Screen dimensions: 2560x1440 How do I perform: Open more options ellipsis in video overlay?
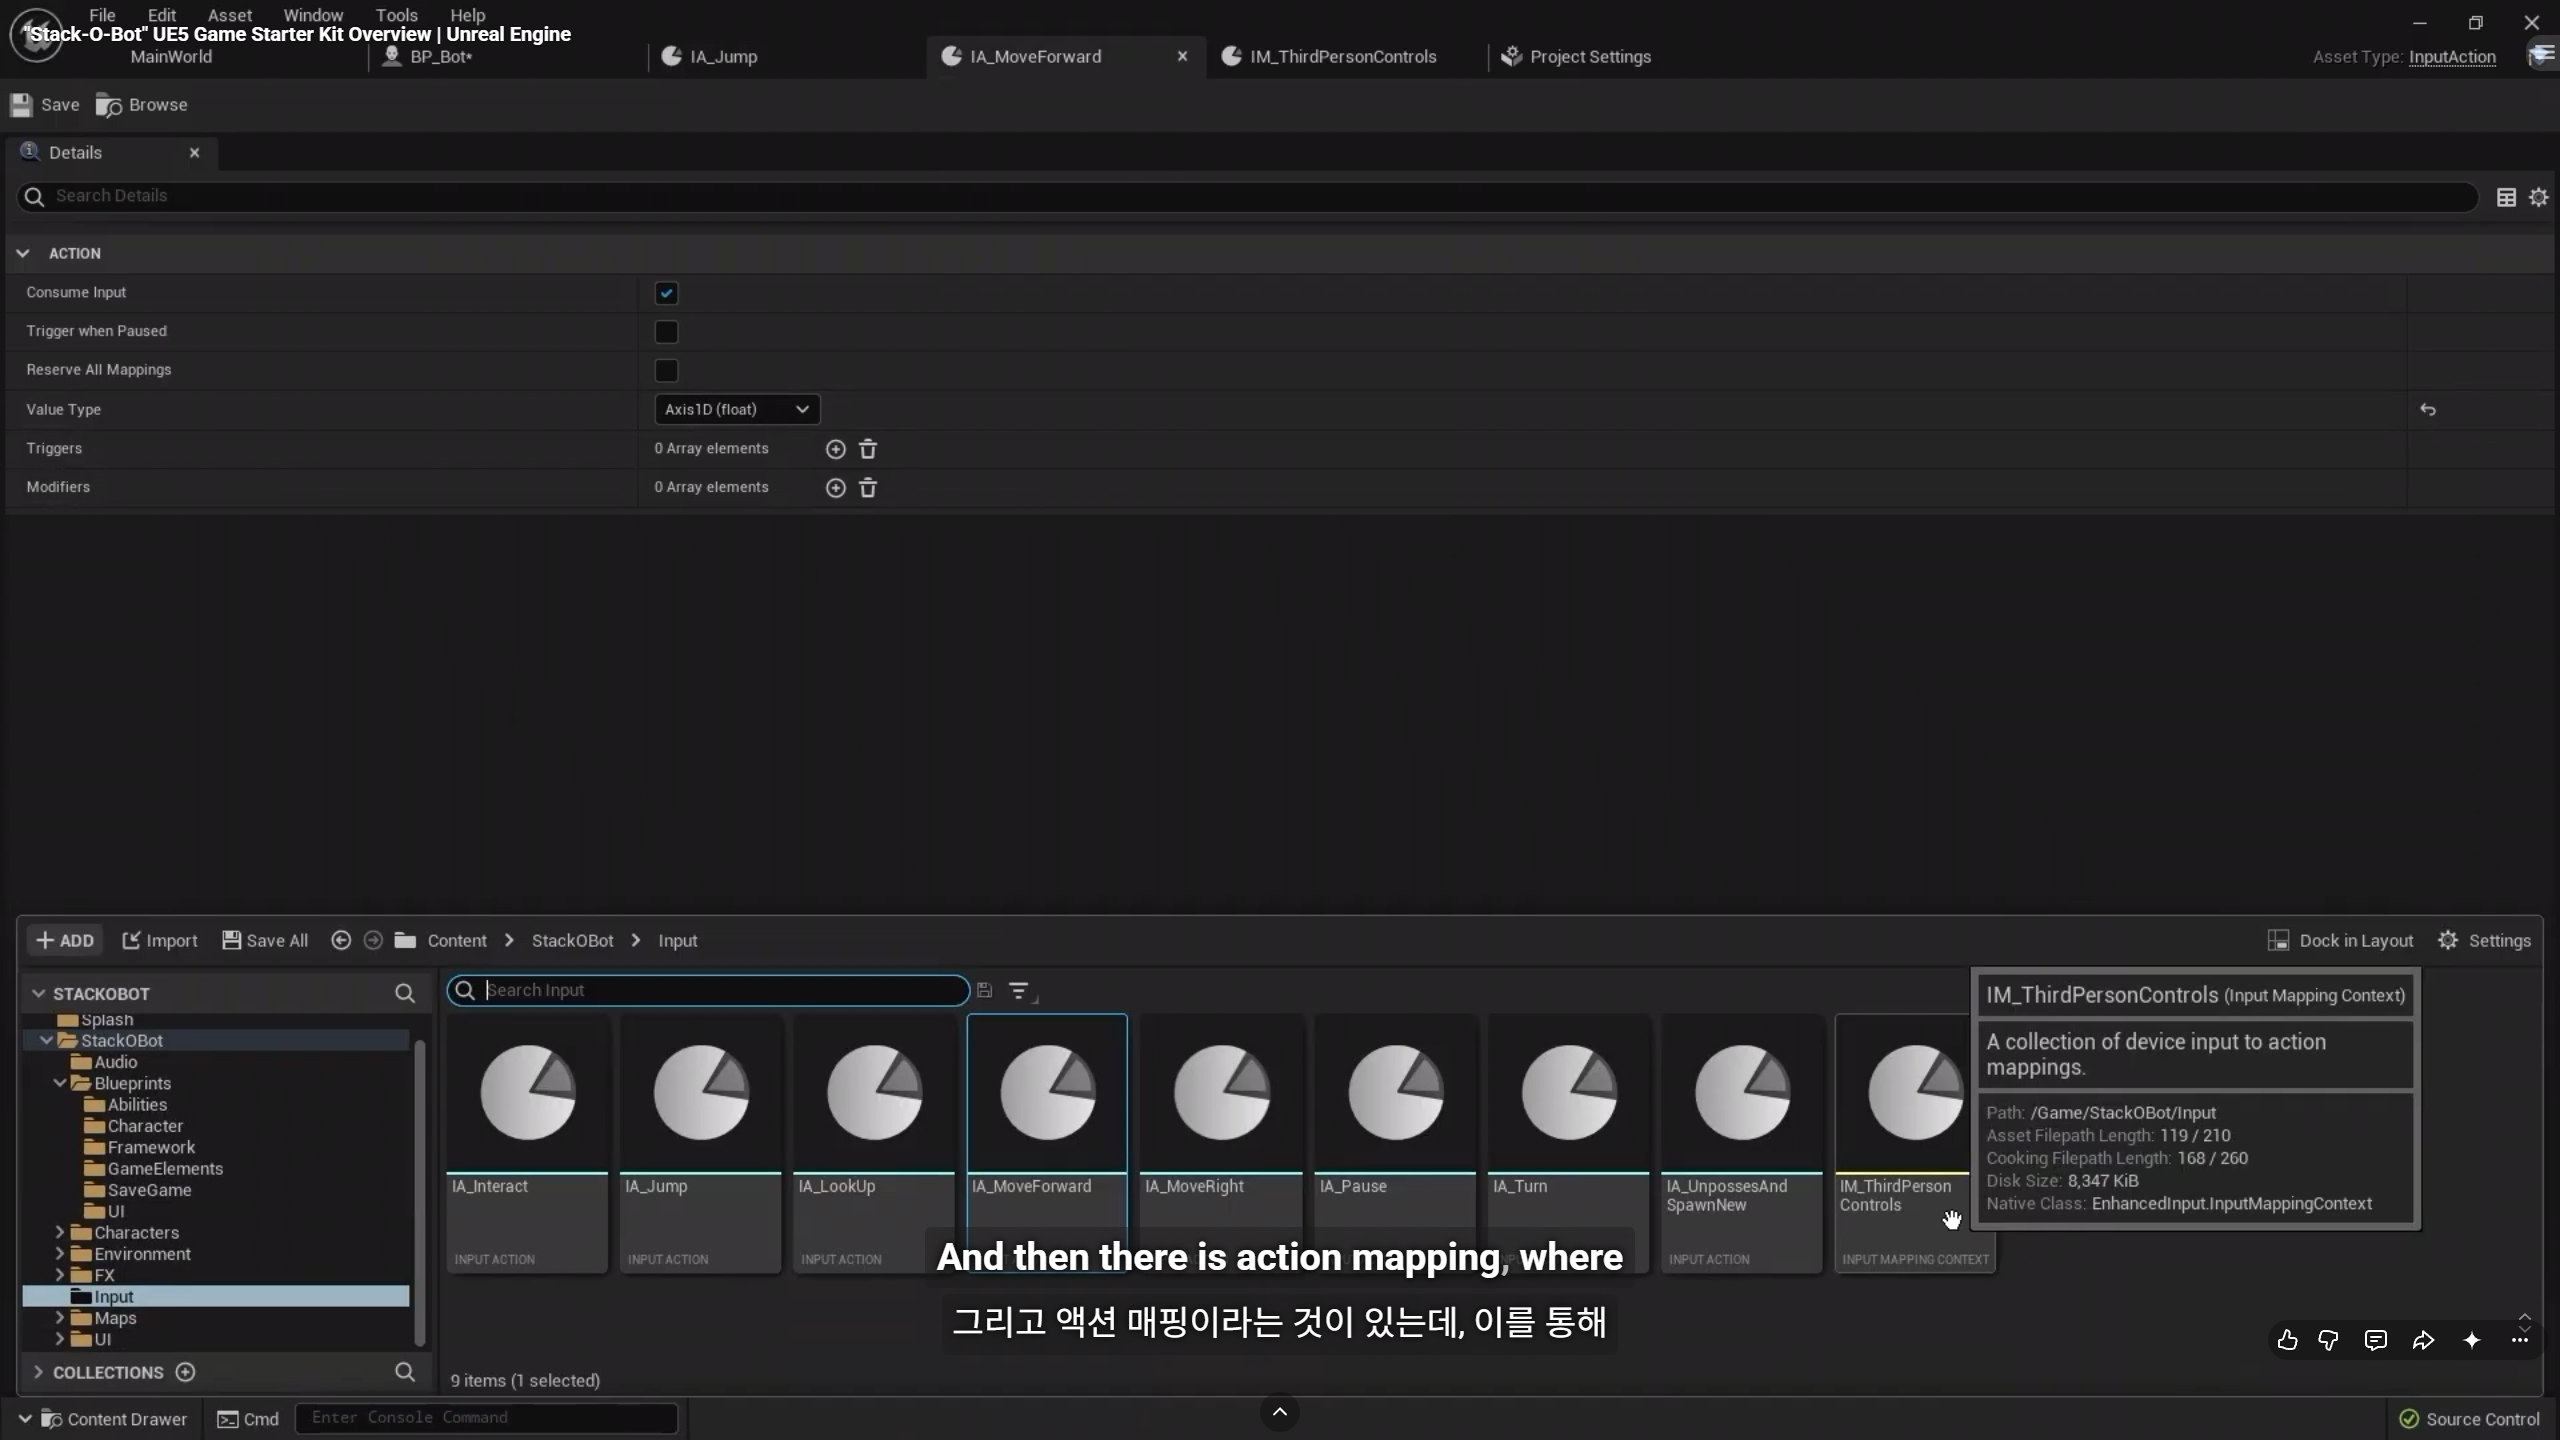click(x=2519, y=1341)
